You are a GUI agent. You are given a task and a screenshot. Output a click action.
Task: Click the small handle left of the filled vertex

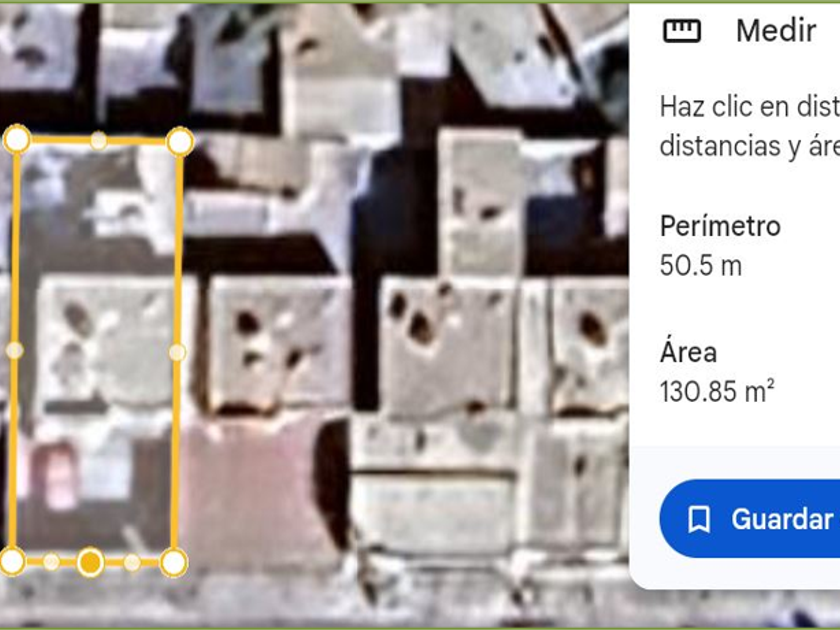click(x=51, y=561)
